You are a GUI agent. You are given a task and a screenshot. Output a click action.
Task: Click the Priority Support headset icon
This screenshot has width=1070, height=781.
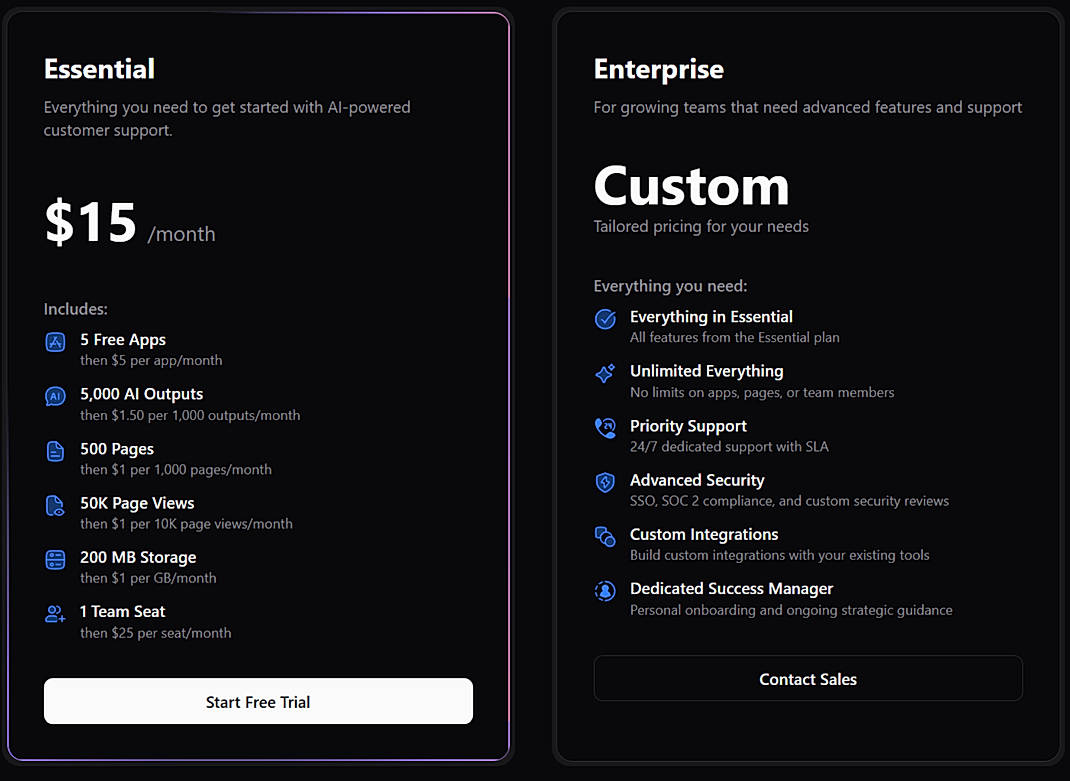pyautogui.click(x=604, y=427)
